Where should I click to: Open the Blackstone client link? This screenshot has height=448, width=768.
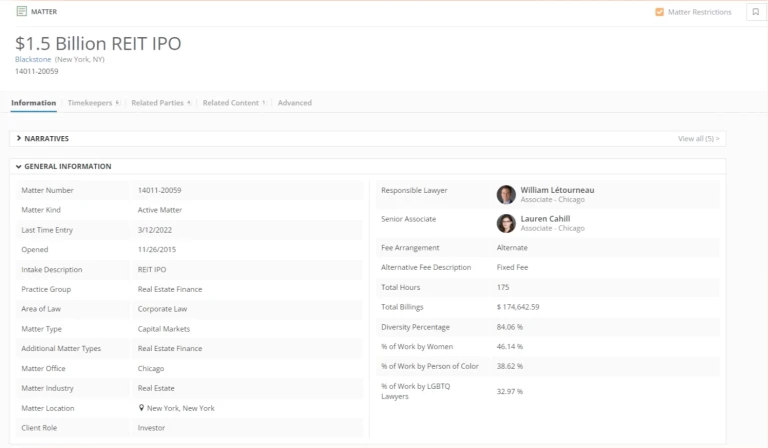(x=34, y=60)
